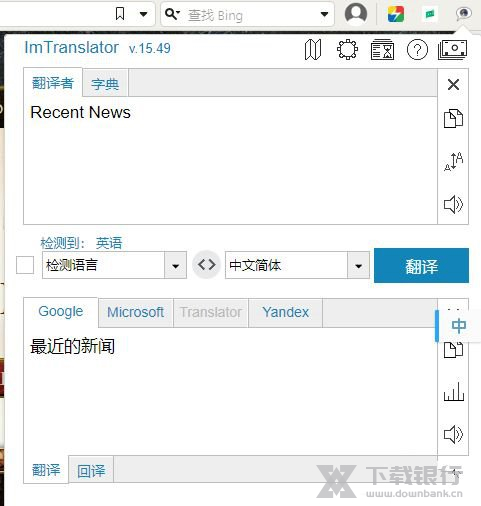
Task: Open ImTranslator options gear icon
Action: [x=347, y=50]
